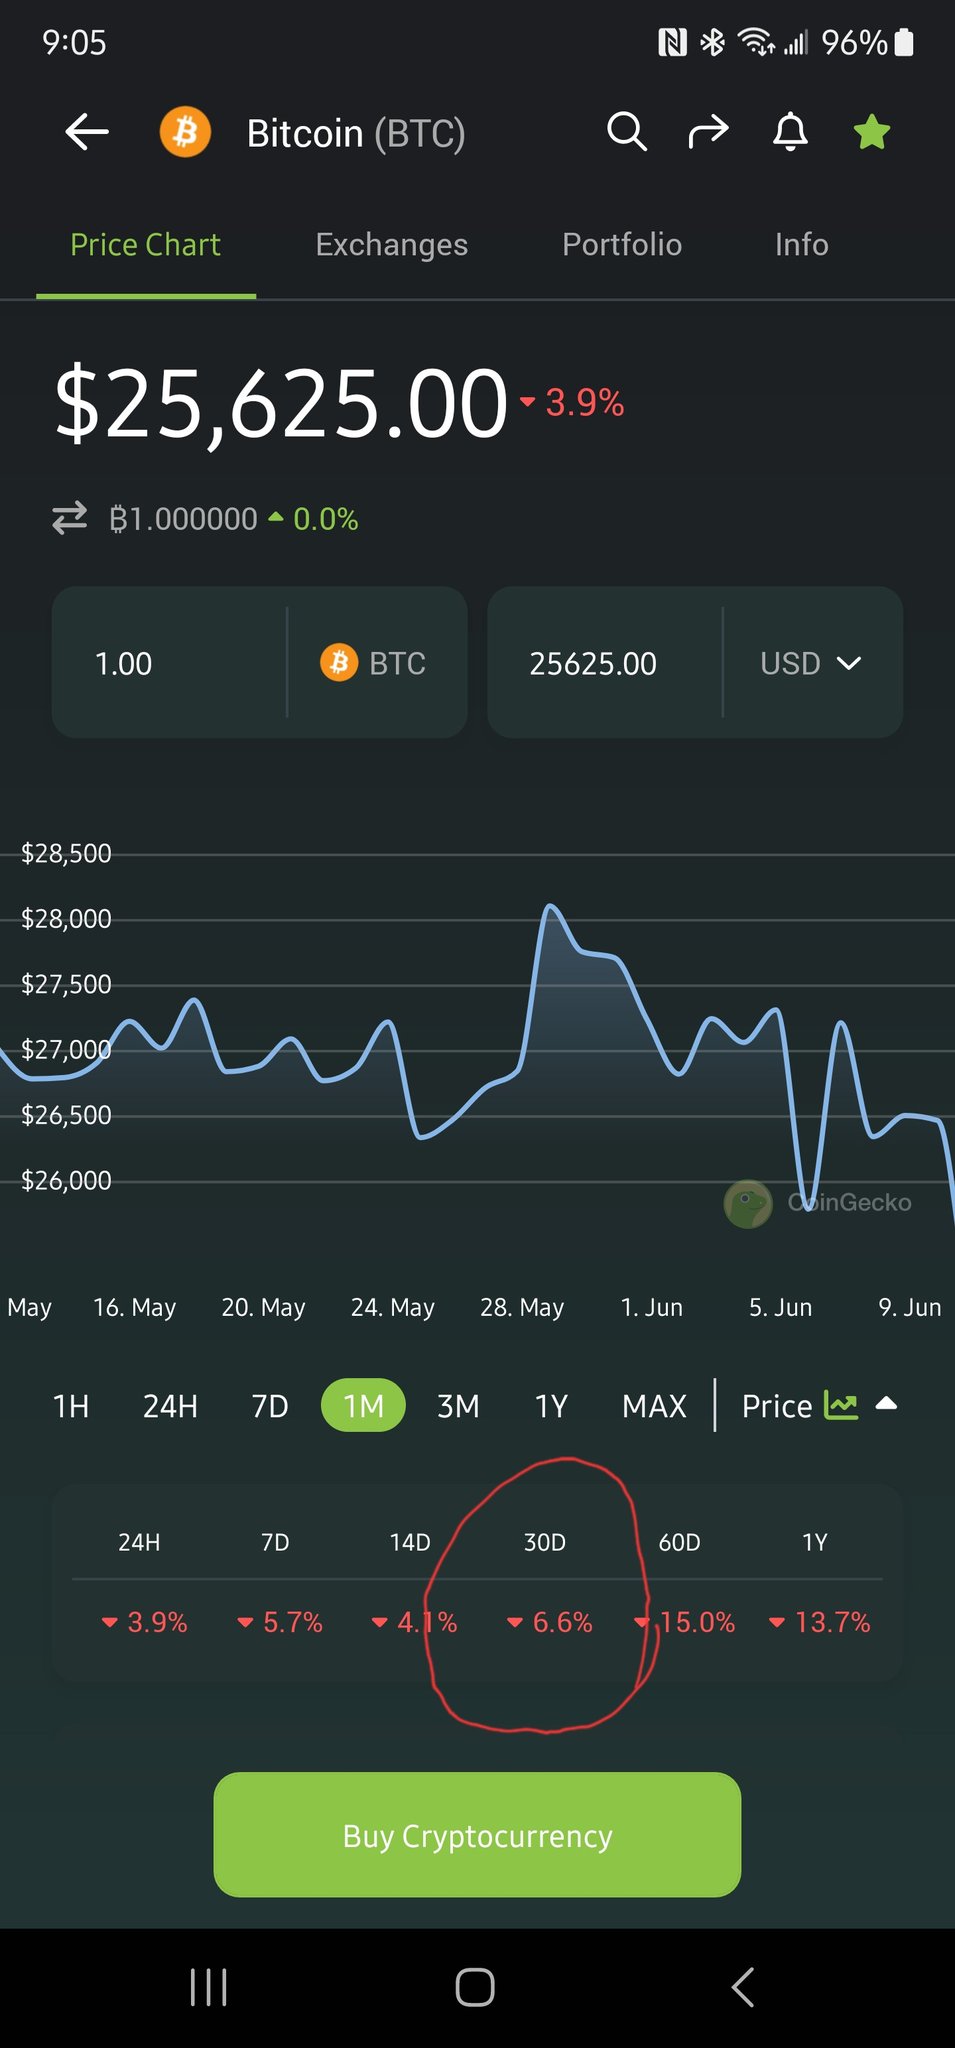Open the Exchanges tab

[x=392, y=245]
